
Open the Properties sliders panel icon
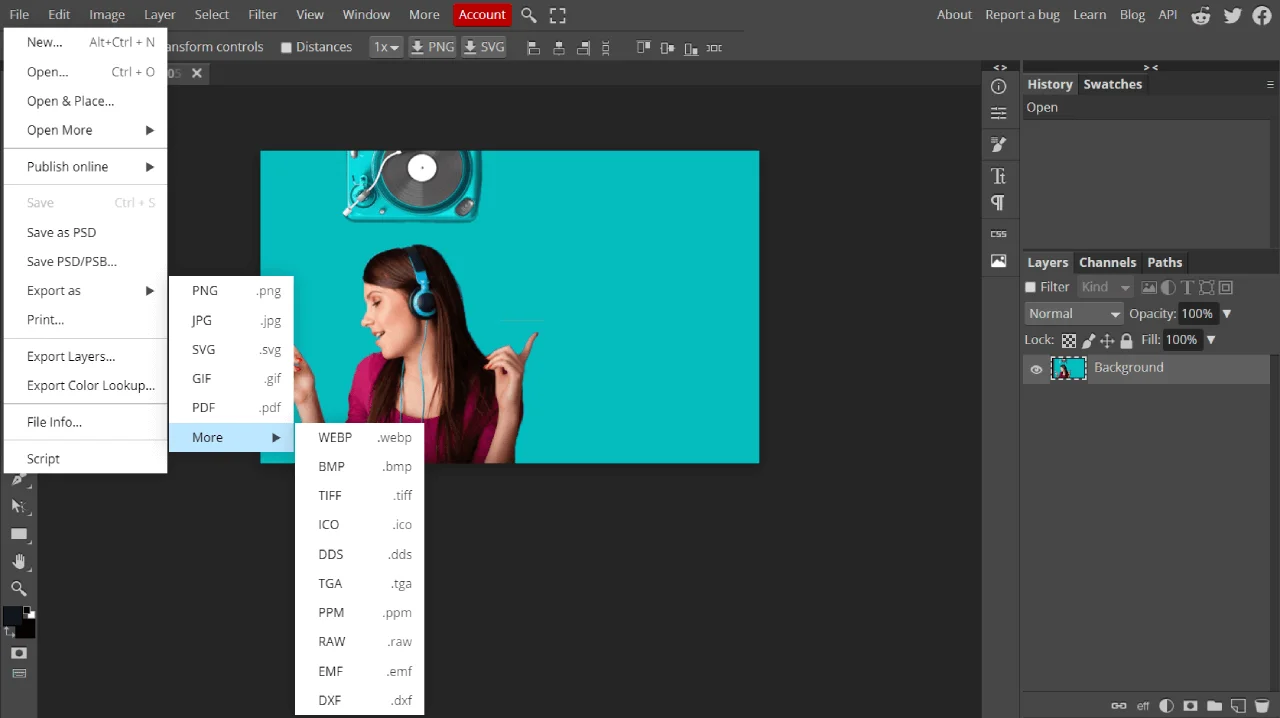[x=998, y=113]
